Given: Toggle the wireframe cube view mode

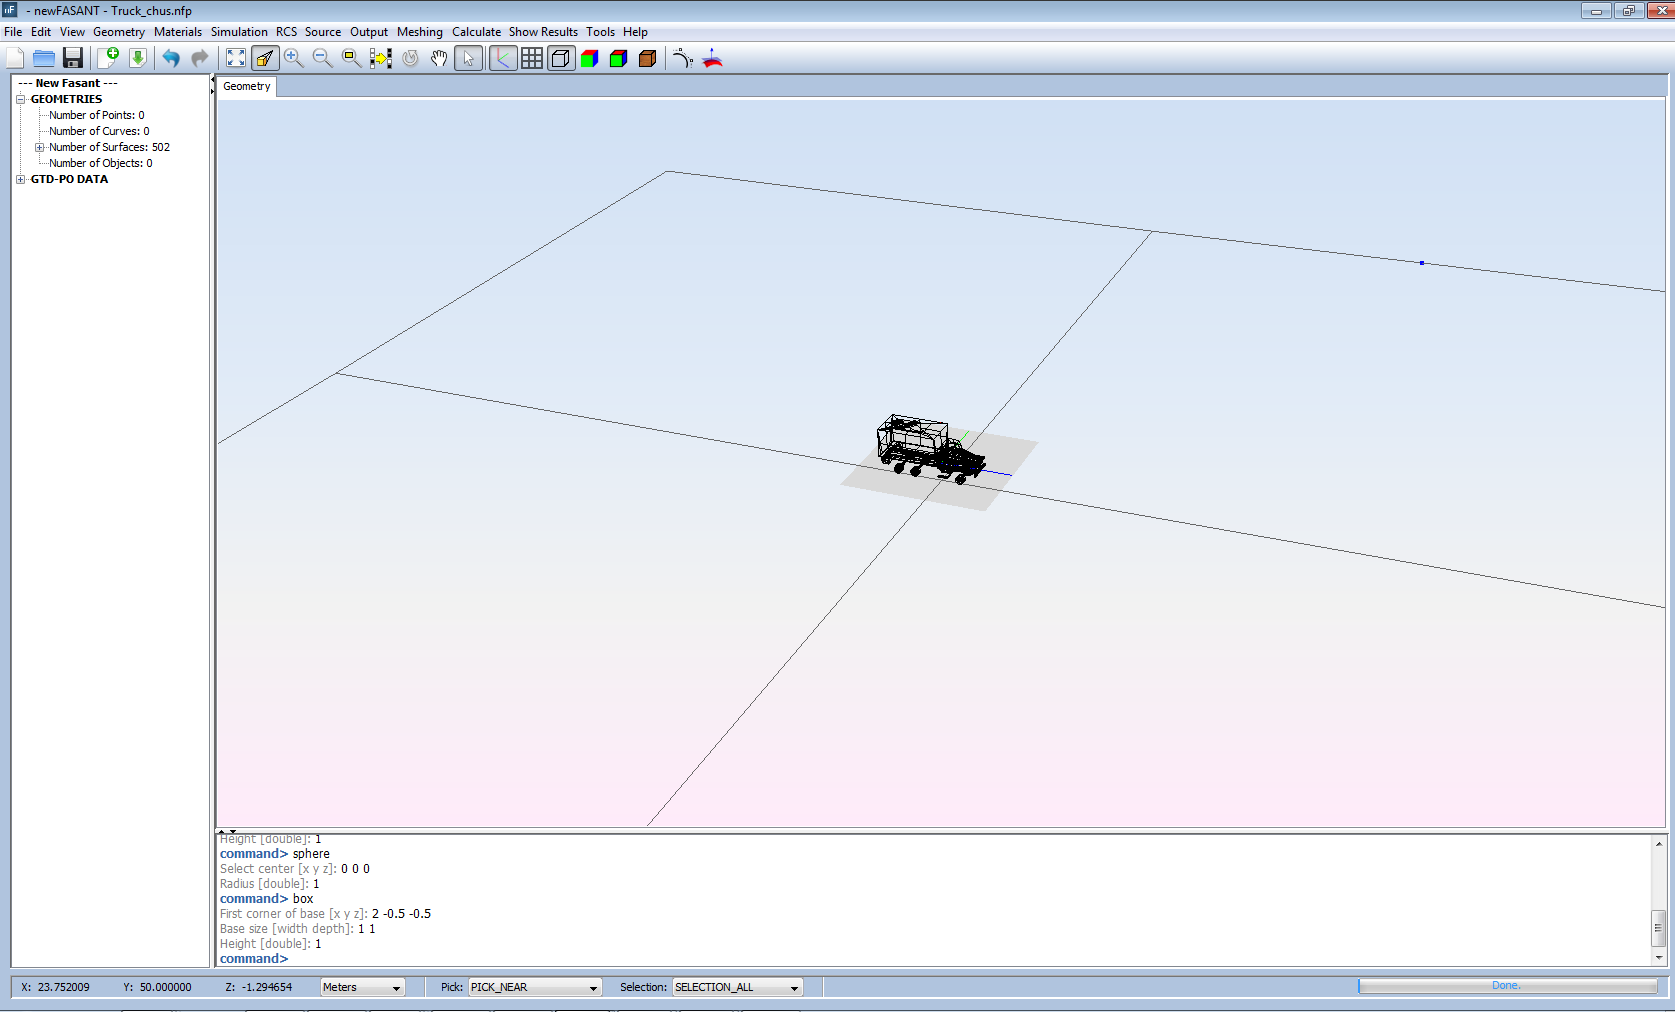Looking at the screenshot, I should [x=561, y=58].
